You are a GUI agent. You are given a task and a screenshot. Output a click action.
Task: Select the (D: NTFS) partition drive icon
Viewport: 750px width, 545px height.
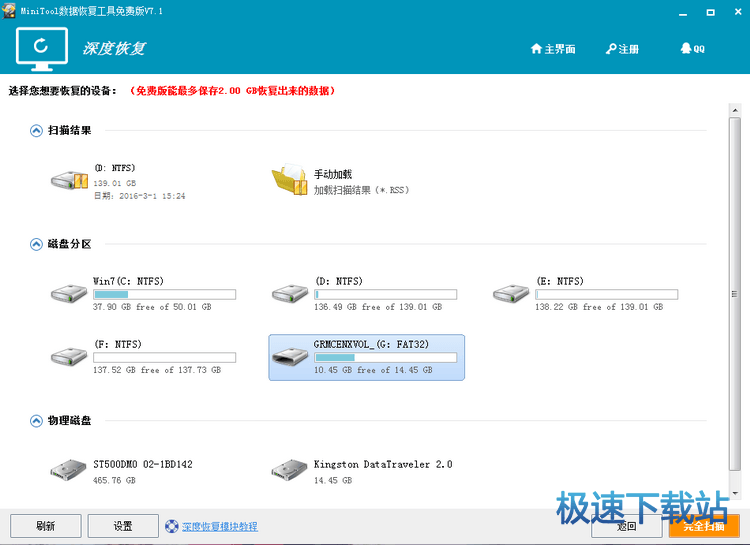coord(290,293)
